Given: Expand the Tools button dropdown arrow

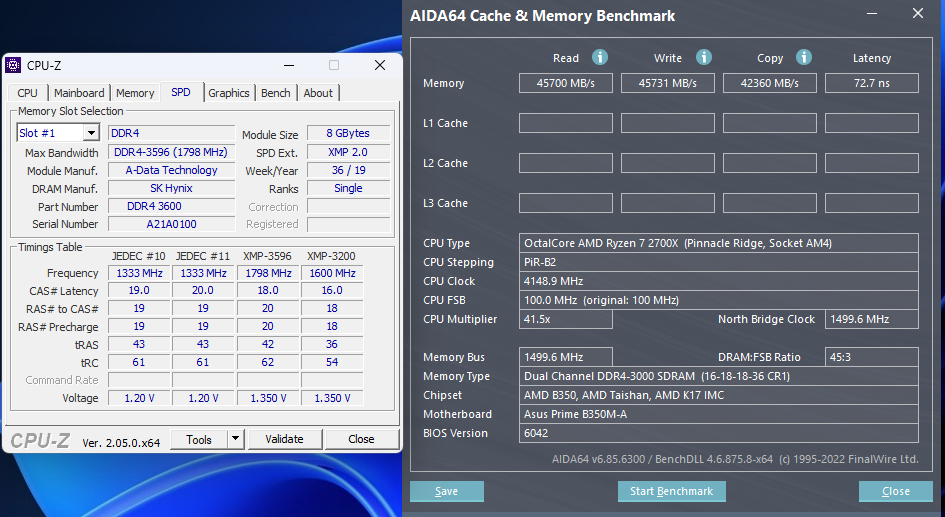Looking at the screenshot, I should coord(236,439).
